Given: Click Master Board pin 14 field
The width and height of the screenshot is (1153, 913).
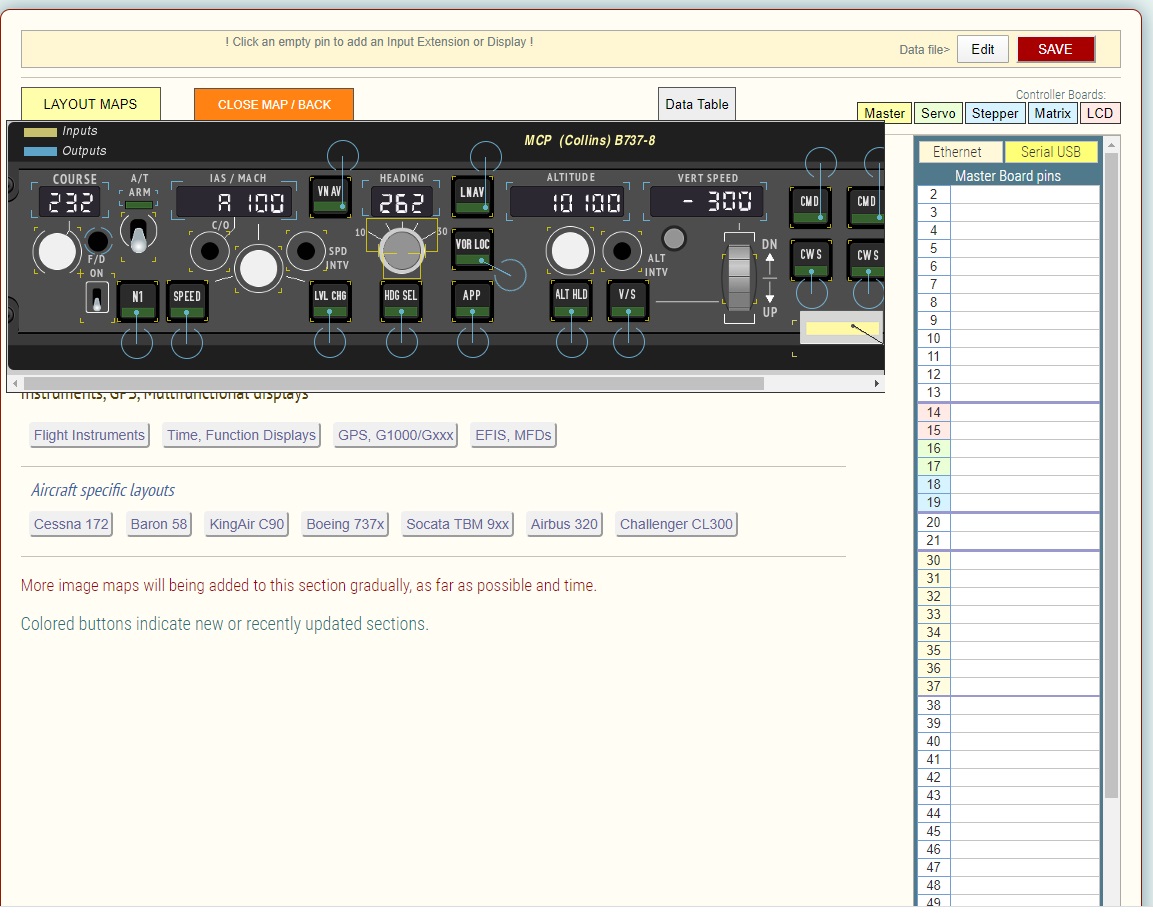Looking at the screenshot, I should click(1024, 413).
